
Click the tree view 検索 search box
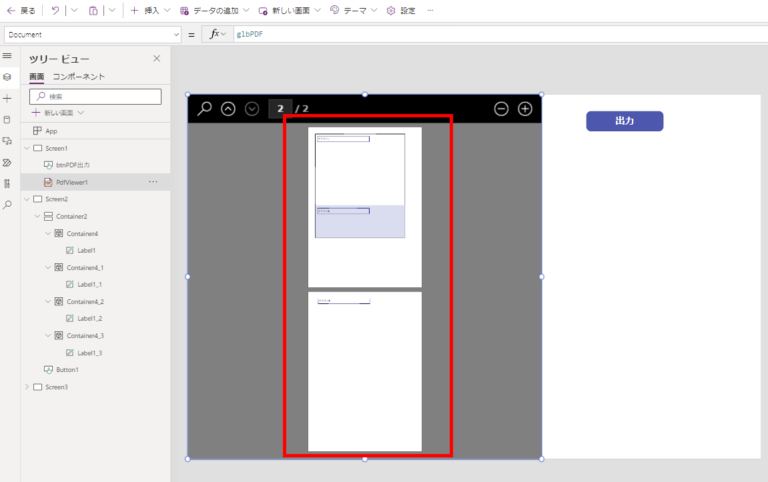[95, 96]
